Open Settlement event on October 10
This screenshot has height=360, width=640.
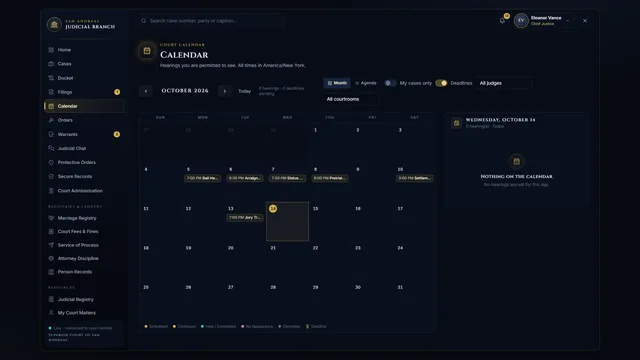414,178
